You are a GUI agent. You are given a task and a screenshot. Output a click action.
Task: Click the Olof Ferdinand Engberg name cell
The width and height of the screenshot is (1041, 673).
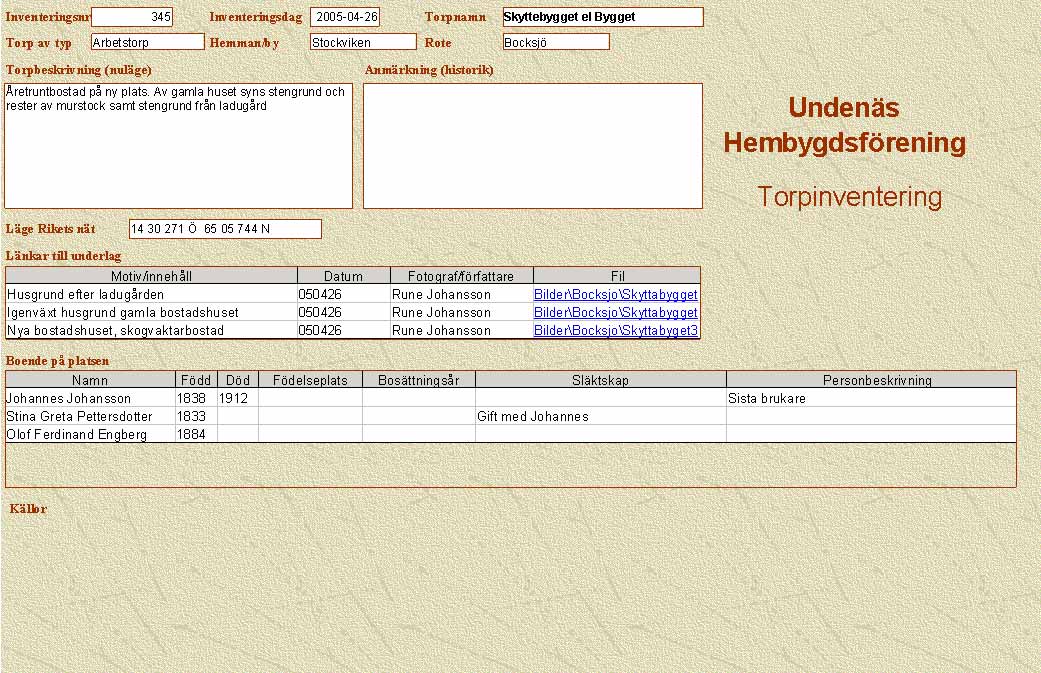pos(90,435)
